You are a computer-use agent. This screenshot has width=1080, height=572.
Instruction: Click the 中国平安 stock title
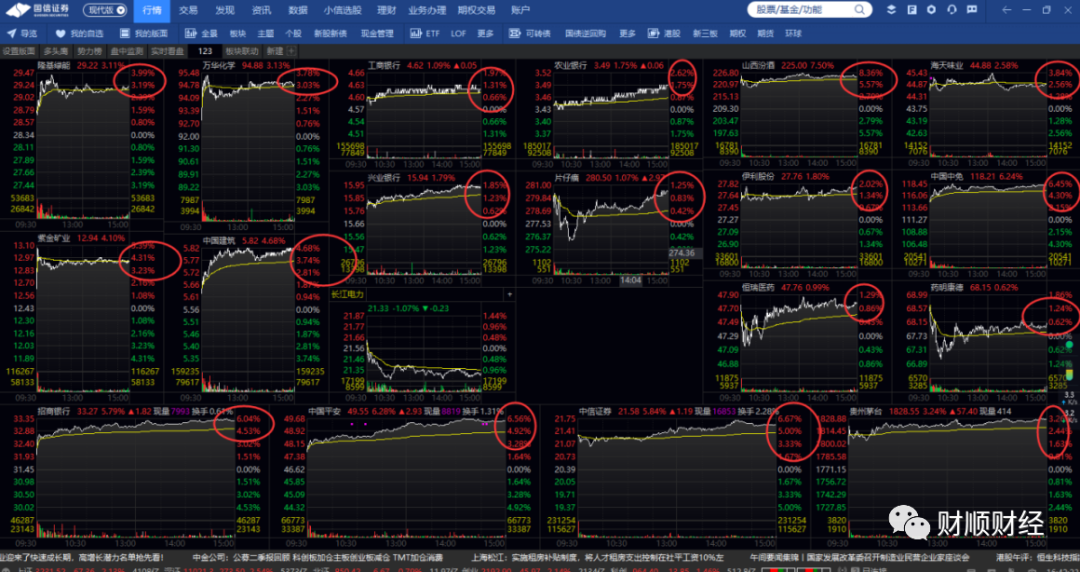[x=324, y=411]
